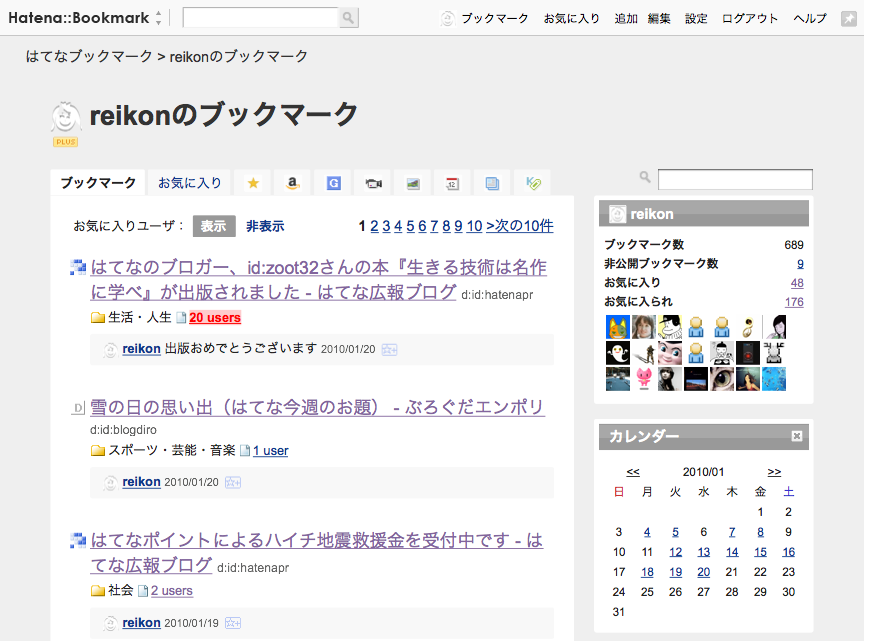
Task: Click the header search input field
Action: (x=260, y=18)
